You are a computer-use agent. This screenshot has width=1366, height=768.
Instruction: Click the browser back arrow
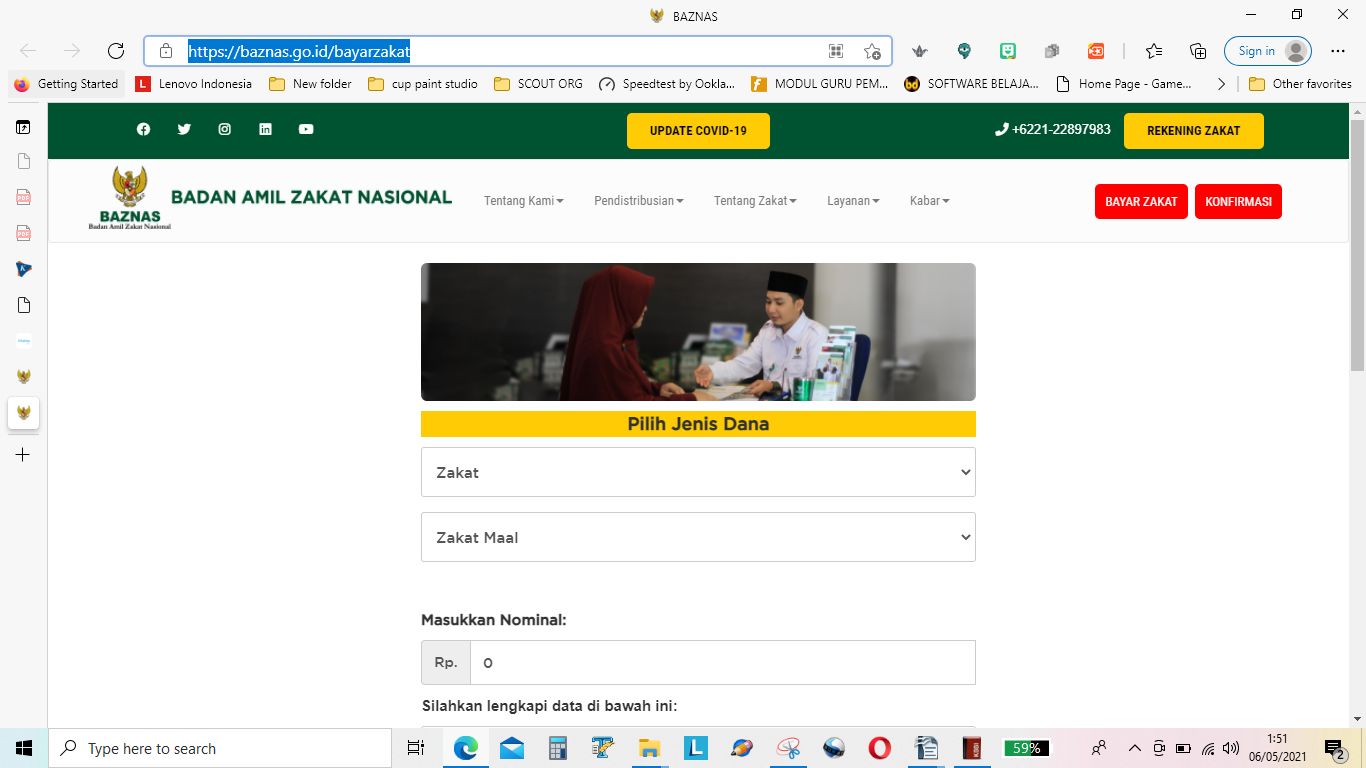[x=28, y=51]
